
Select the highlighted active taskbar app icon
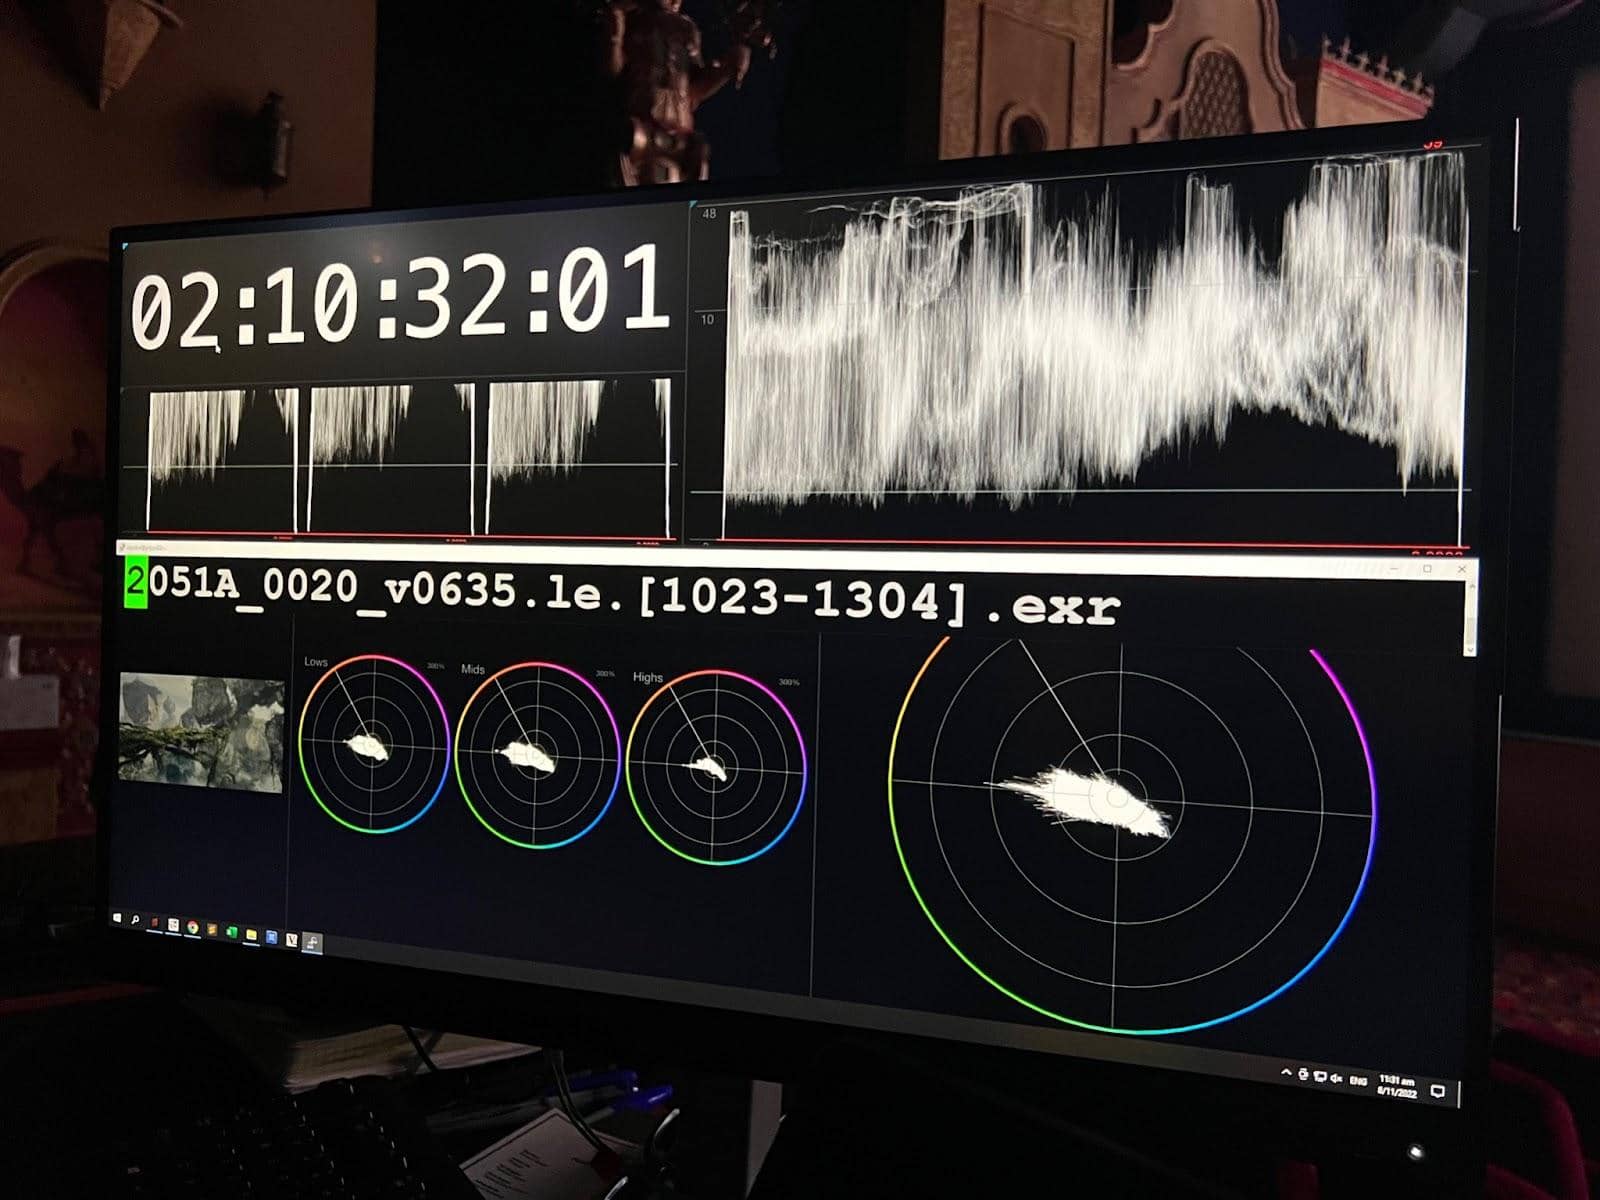pos(312,943)
